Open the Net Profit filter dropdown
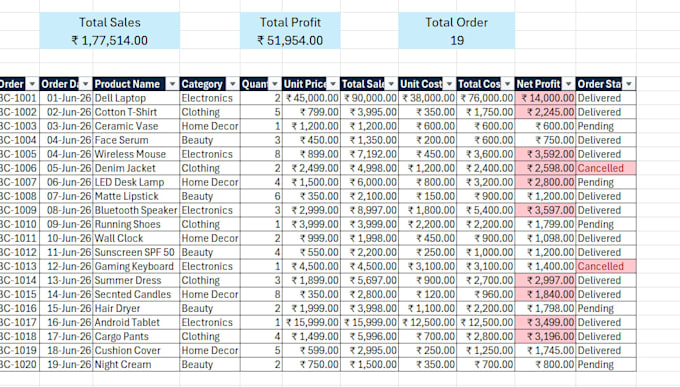 [568, 84]
